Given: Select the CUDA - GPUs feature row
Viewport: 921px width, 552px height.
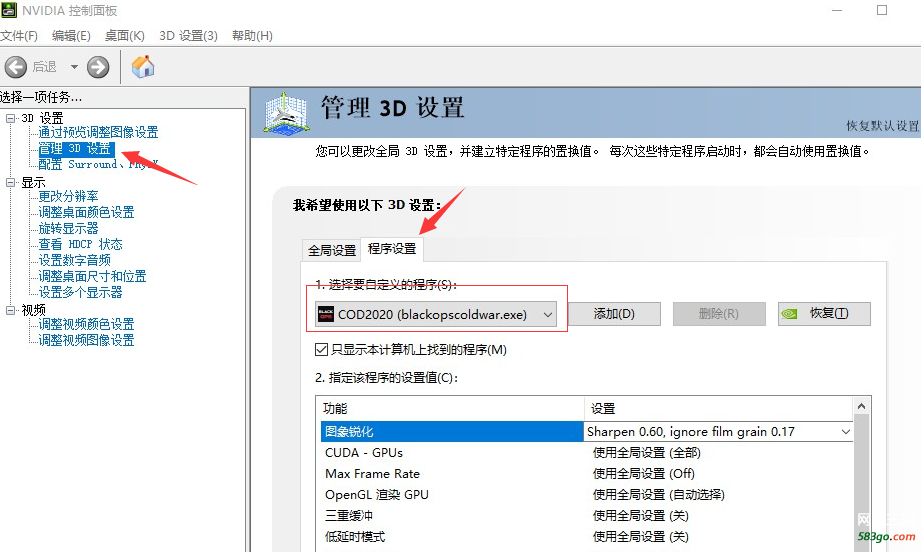Looking at the screenshot, I should (452, 453).
